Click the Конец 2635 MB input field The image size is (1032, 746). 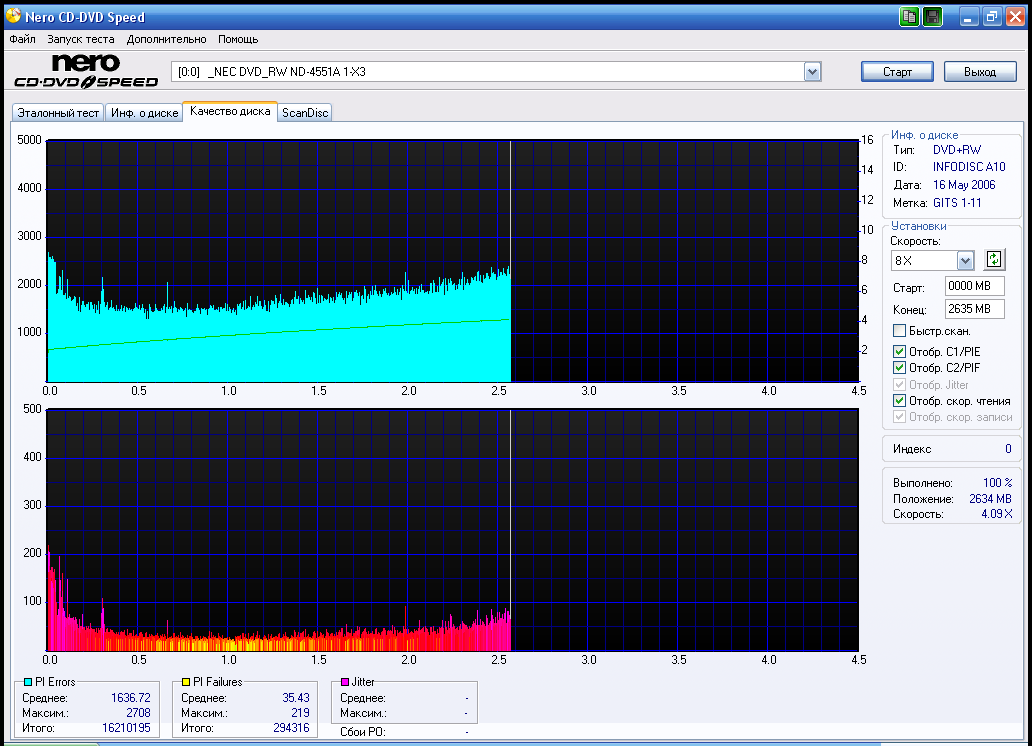974,309
